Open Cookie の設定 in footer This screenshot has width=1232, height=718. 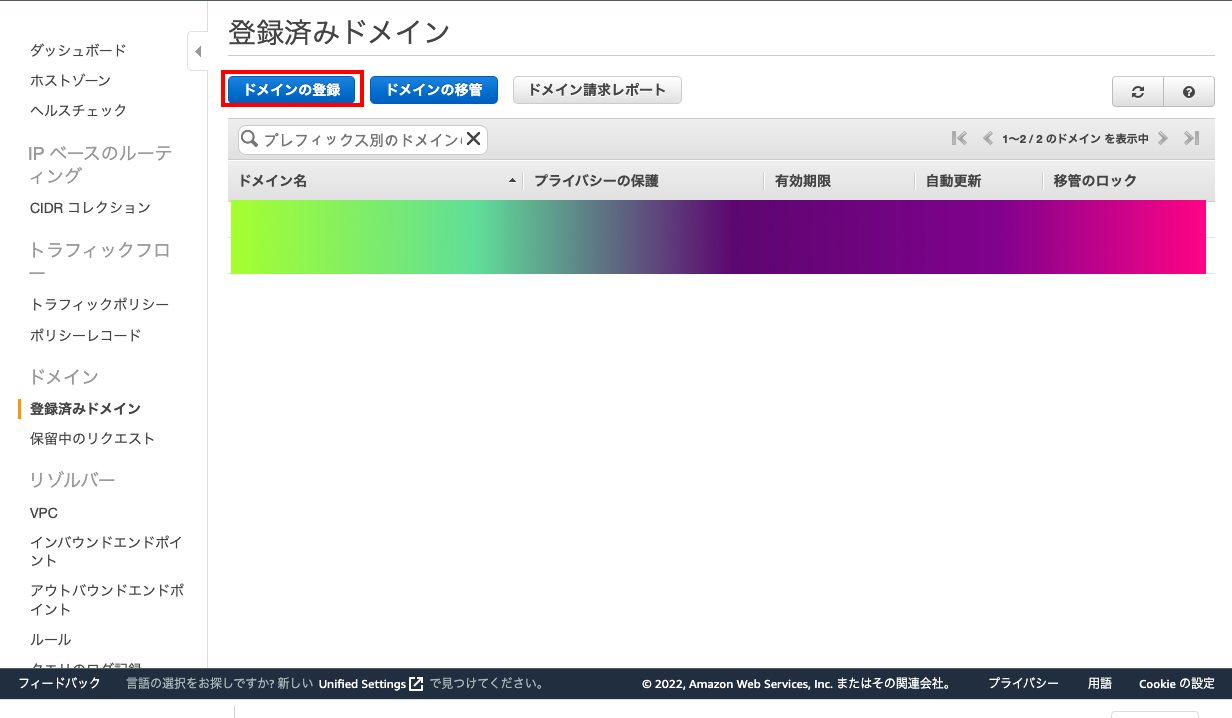tap(1176, 684)
